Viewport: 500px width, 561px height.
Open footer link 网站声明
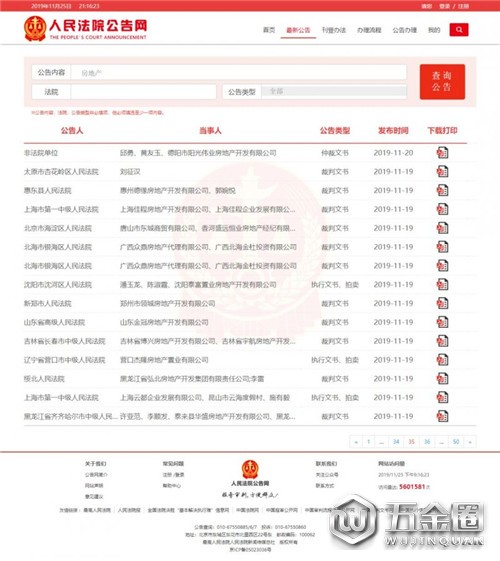(94, 486)
